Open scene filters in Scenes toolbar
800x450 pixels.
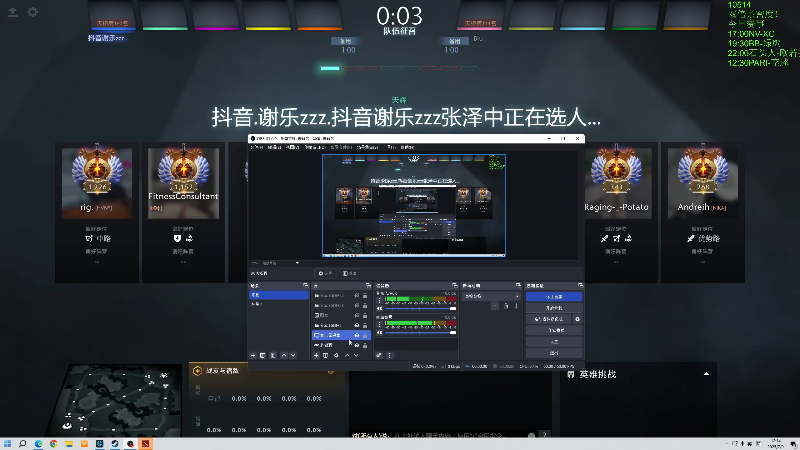coord(273,355)
